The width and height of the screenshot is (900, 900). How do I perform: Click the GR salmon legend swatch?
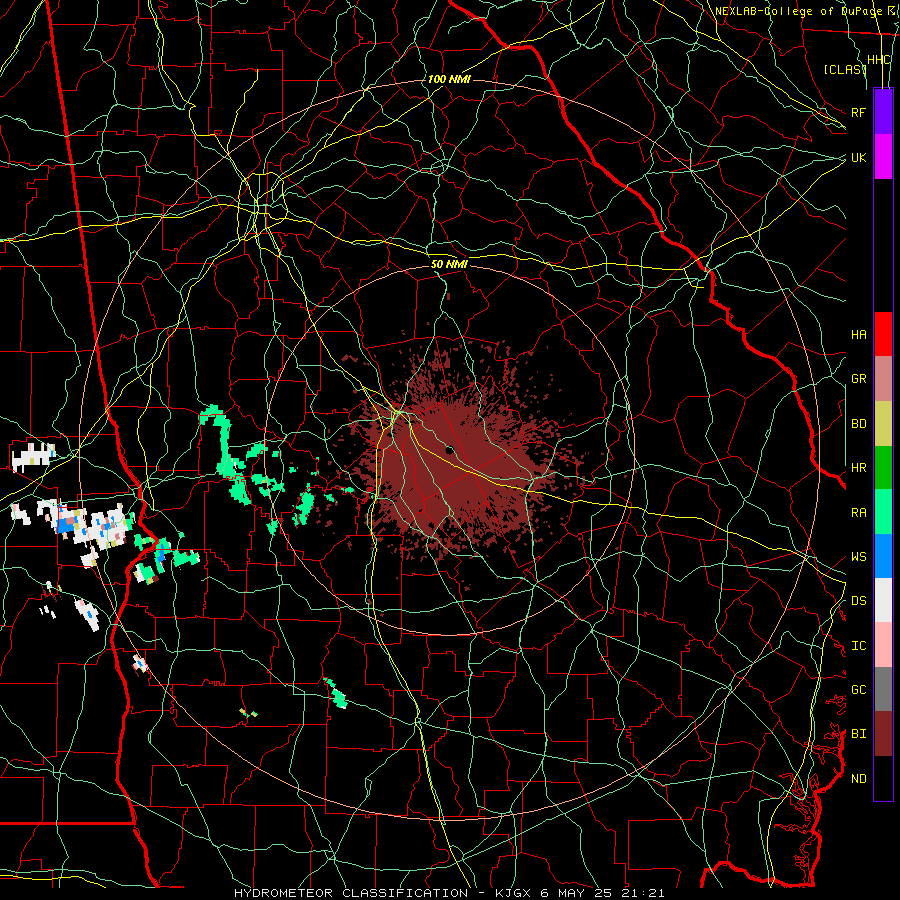(x=883, y=379)
